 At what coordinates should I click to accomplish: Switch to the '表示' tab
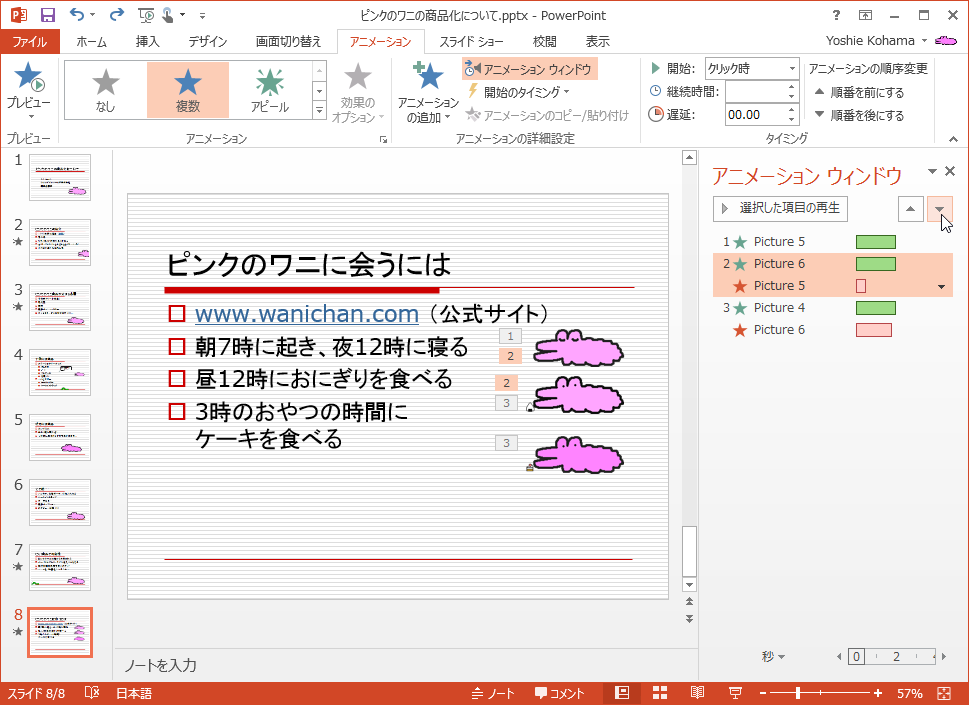point(598,41)
